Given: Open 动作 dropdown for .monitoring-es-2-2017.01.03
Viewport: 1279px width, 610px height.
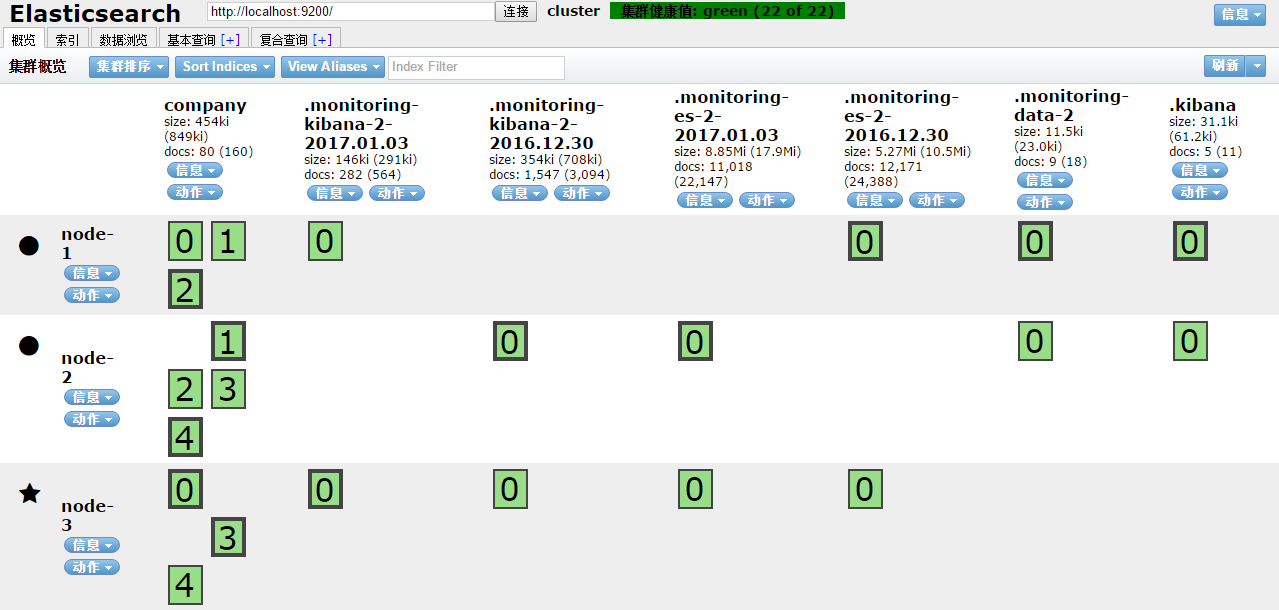Looking at the screenshot, I should [x=767, y=200].
